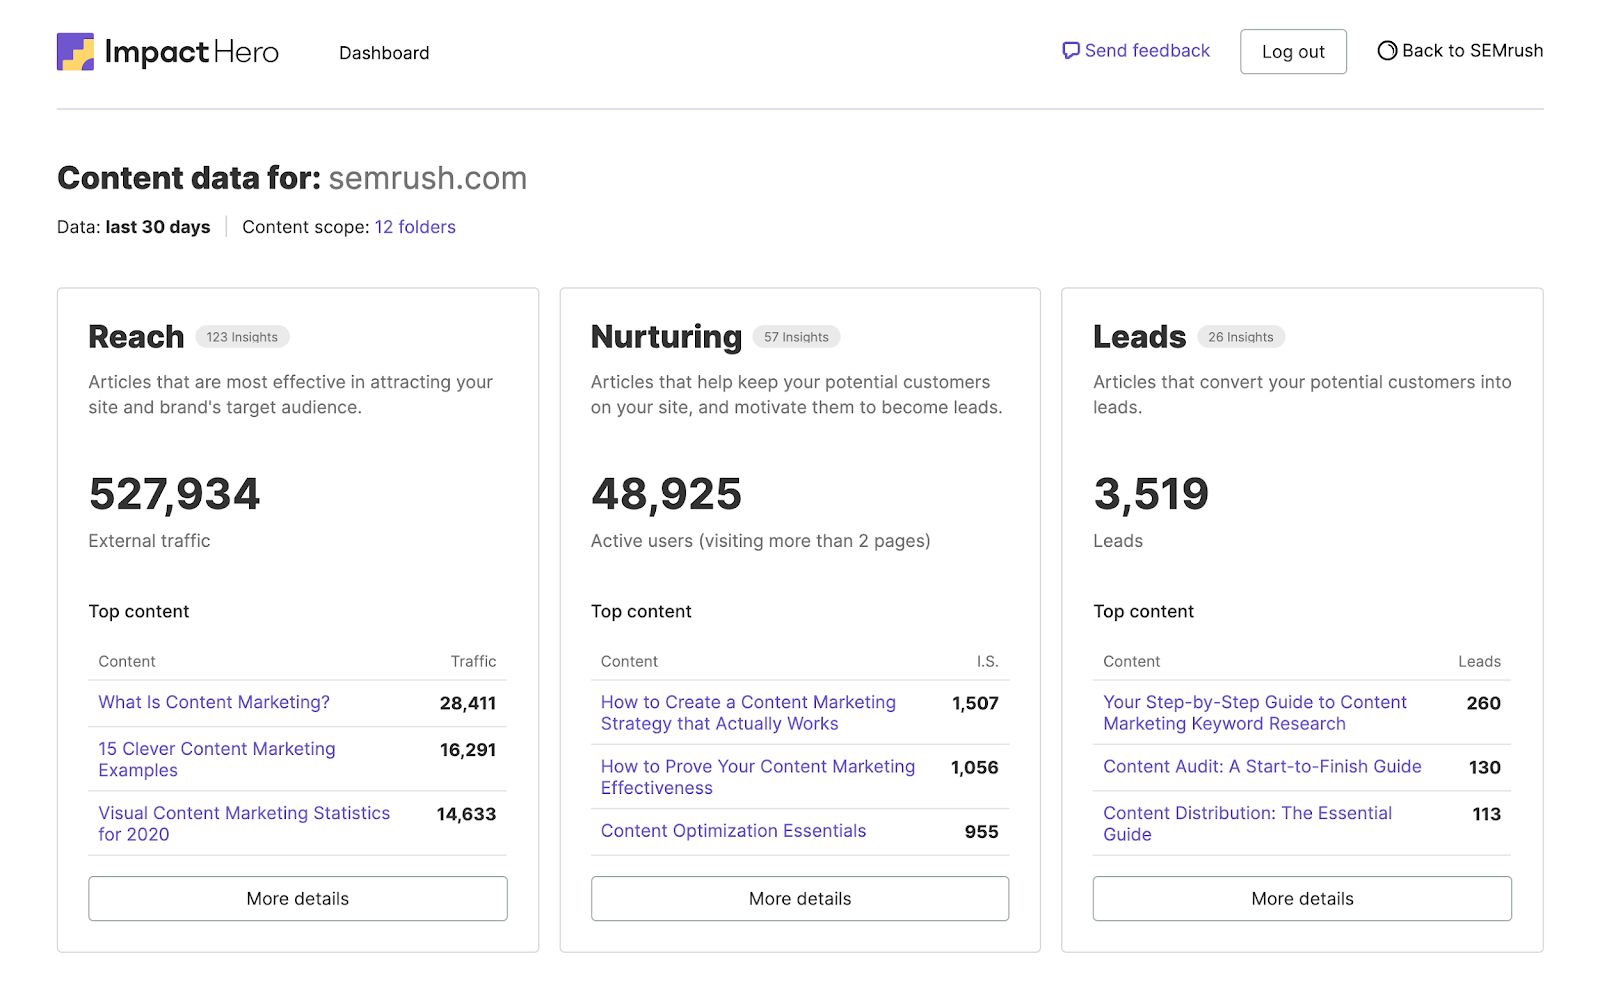
Task: Click the 1,056 impact score value
Action: click(975, 768)
